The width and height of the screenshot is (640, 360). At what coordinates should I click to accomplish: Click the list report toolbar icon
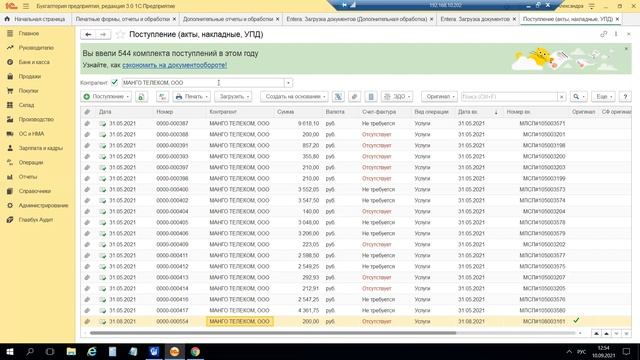(371, 97)
